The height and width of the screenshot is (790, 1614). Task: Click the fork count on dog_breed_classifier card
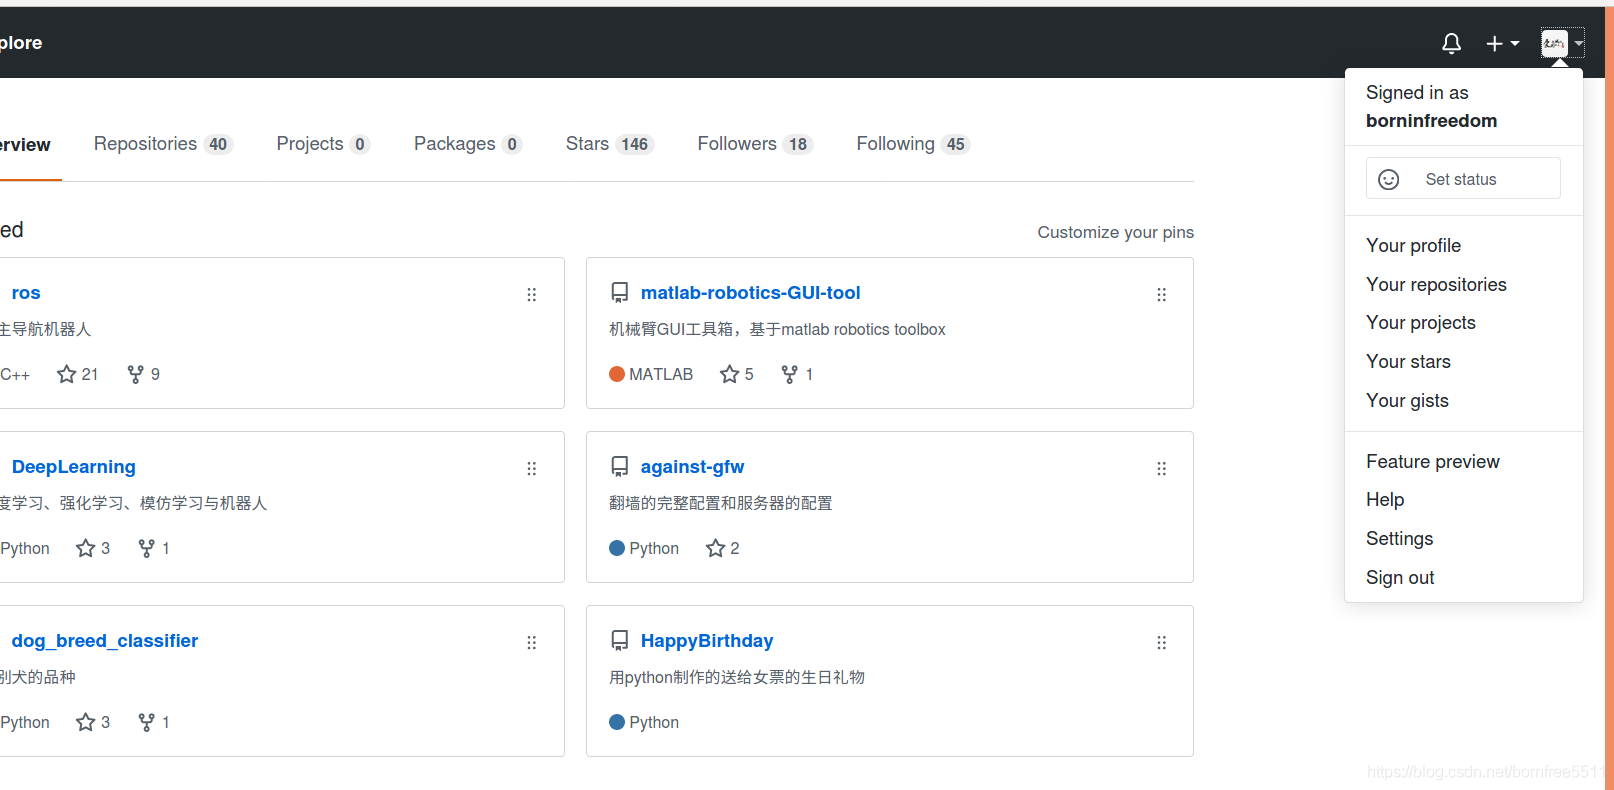pos(153,722)
